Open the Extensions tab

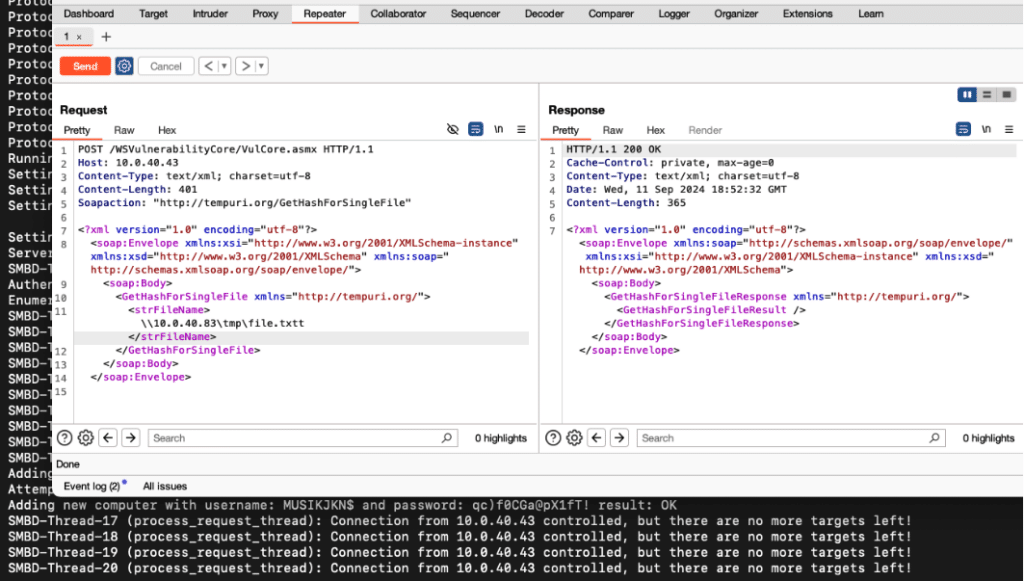pyautogui.click(x=808, y=14)
